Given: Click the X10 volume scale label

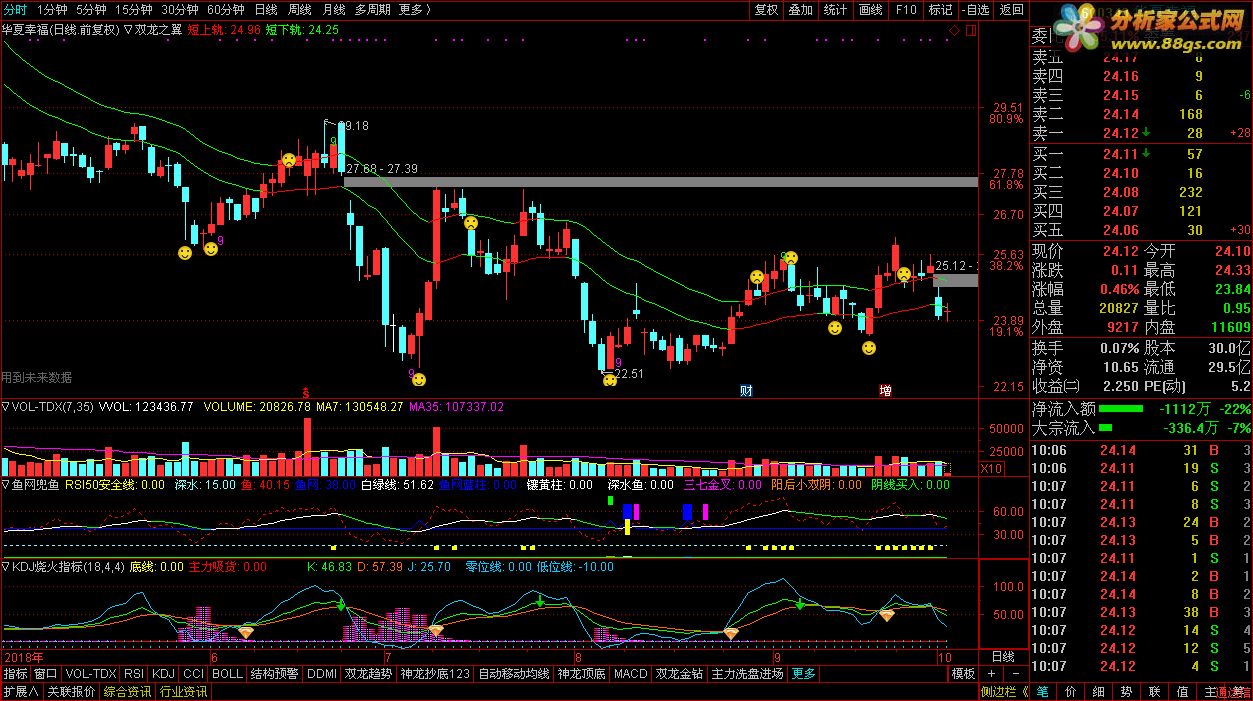Looking at the screenshot, I should point(991,468).
